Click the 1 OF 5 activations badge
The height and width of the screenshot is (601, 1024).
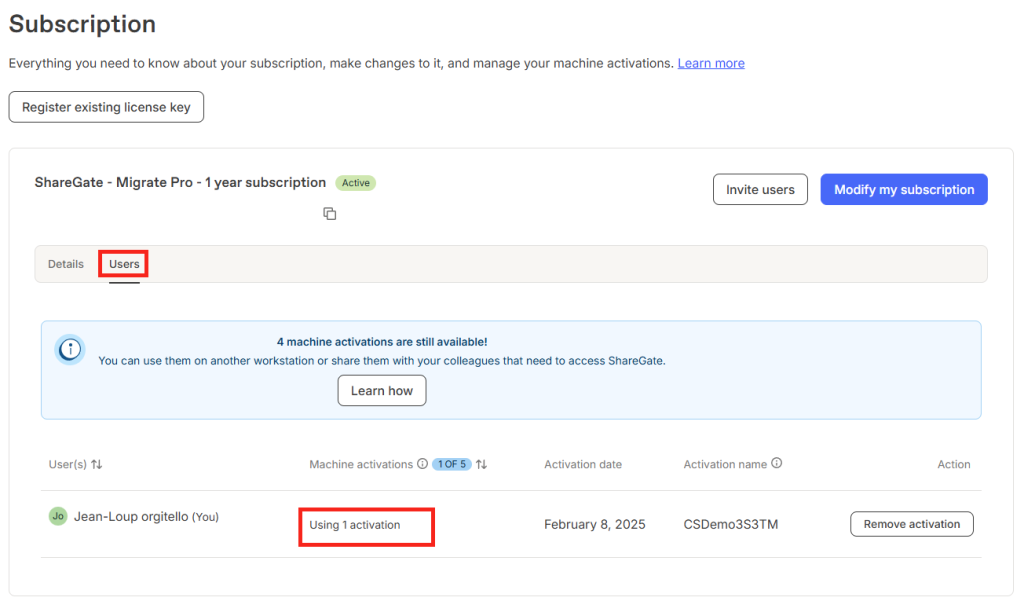point(452,464)
